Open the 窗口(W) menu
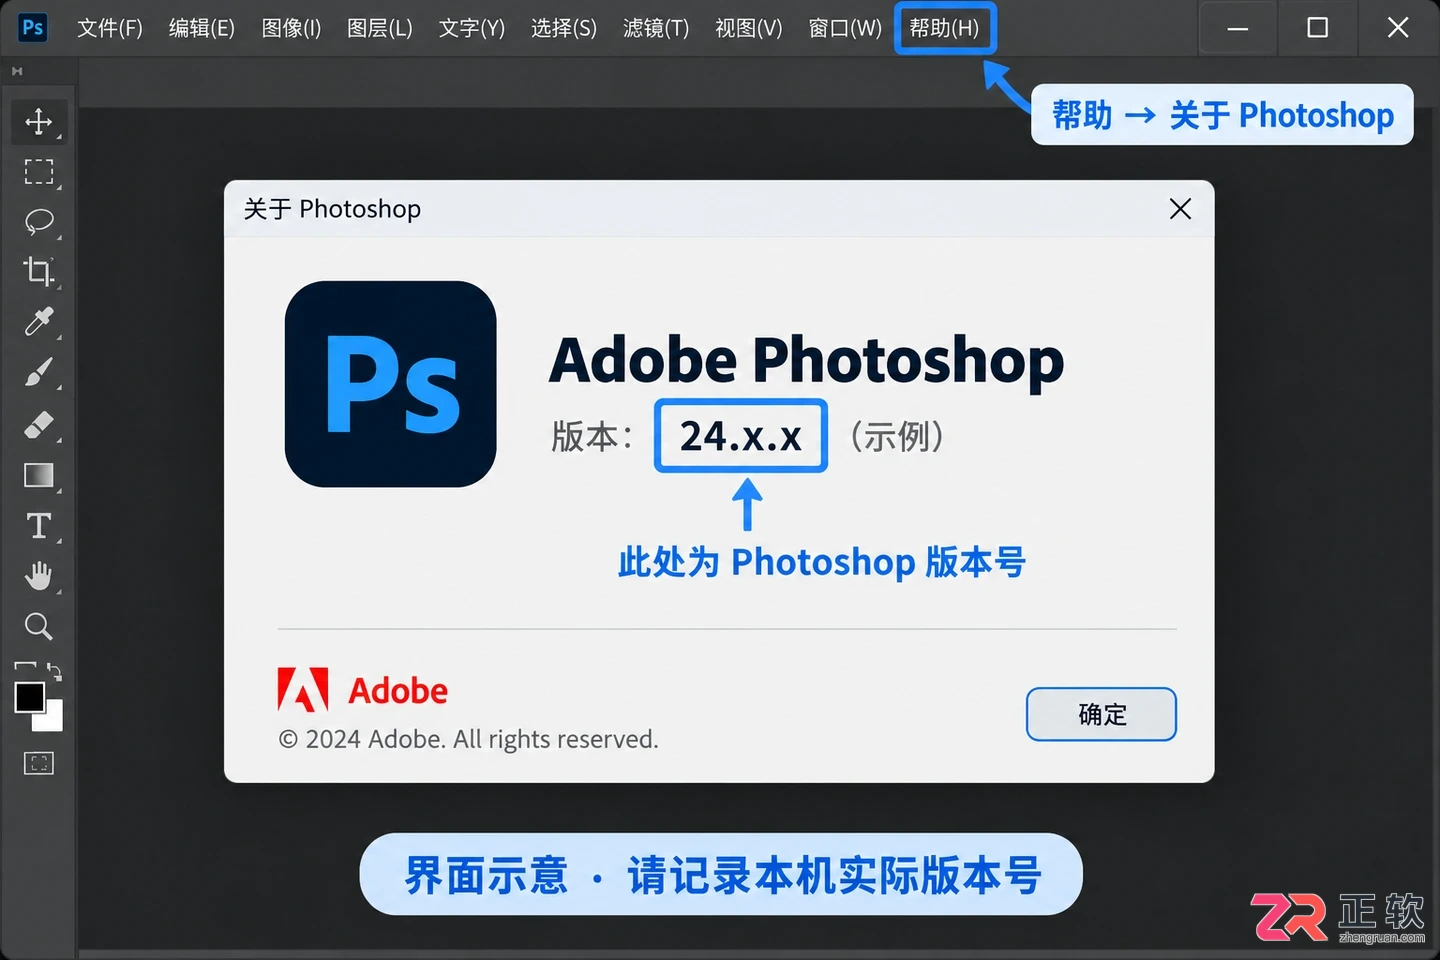The image size is (1440, 960). point(845,28)
